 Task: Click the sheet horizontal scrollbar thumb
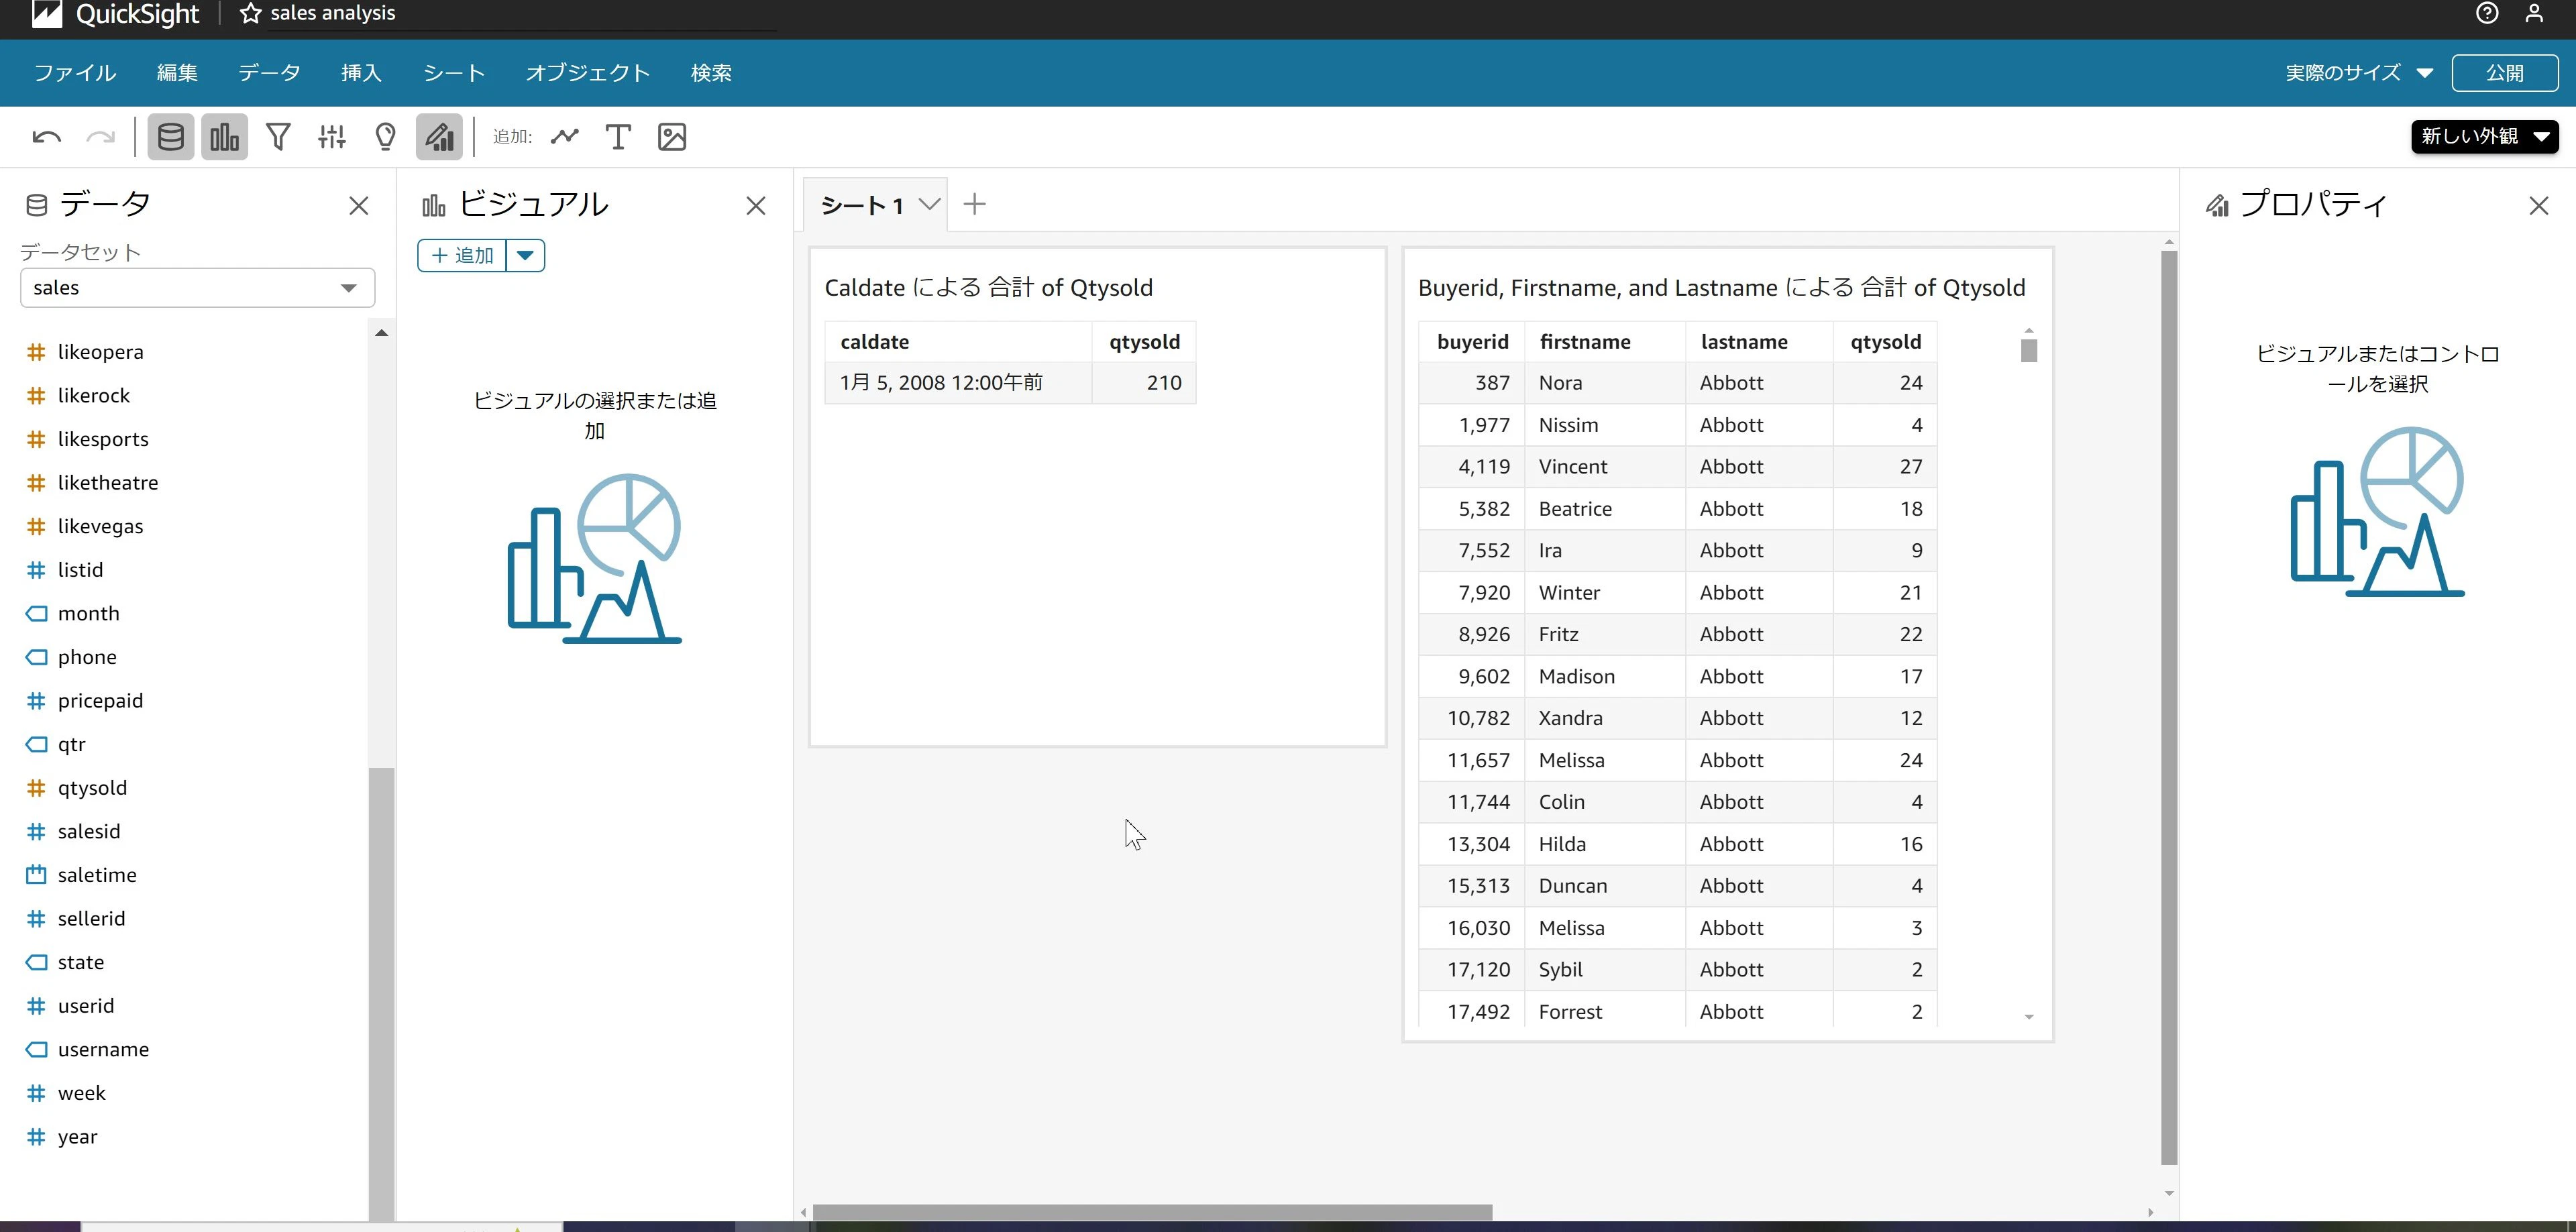tap(1152, 1212)
